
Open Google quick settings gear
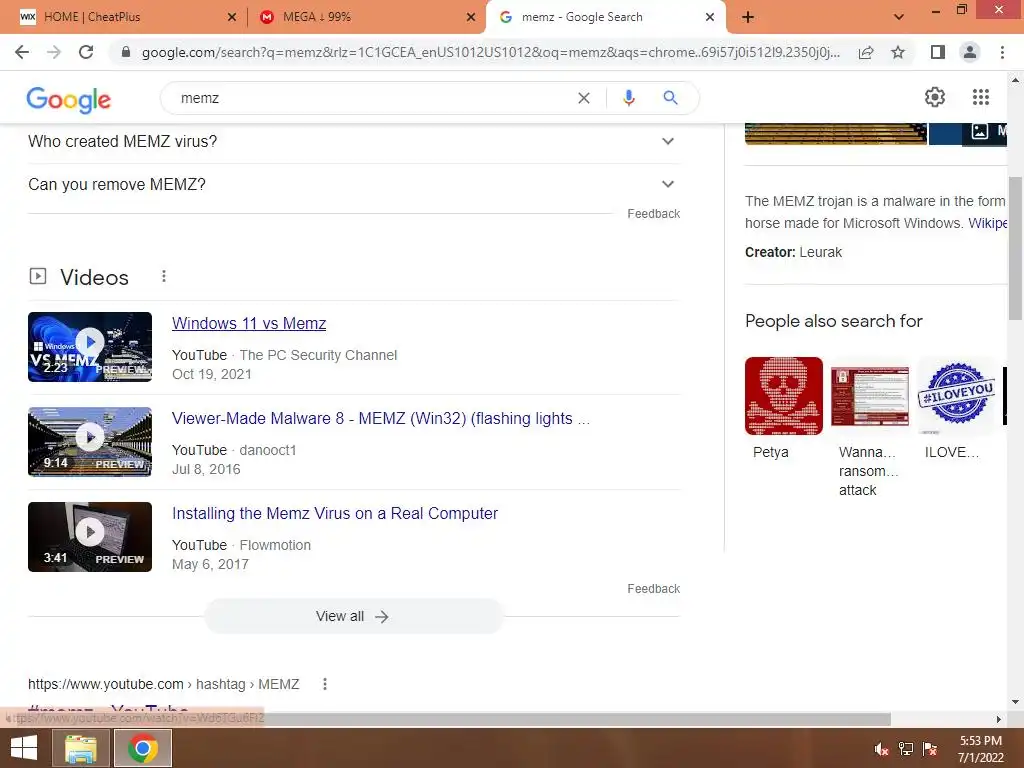[935, 97]
